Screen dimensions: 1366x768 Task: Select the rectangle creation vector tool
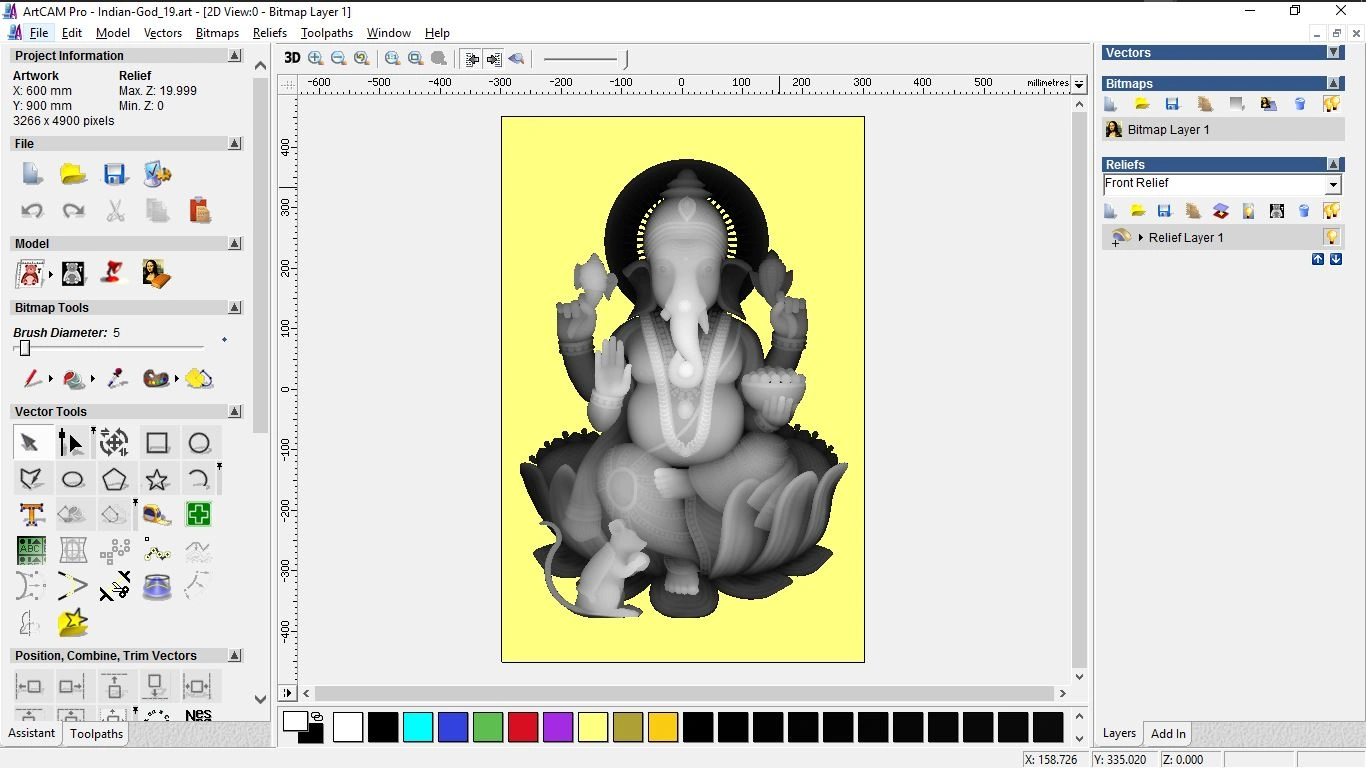pyautogui.click(x=157, y=442)
